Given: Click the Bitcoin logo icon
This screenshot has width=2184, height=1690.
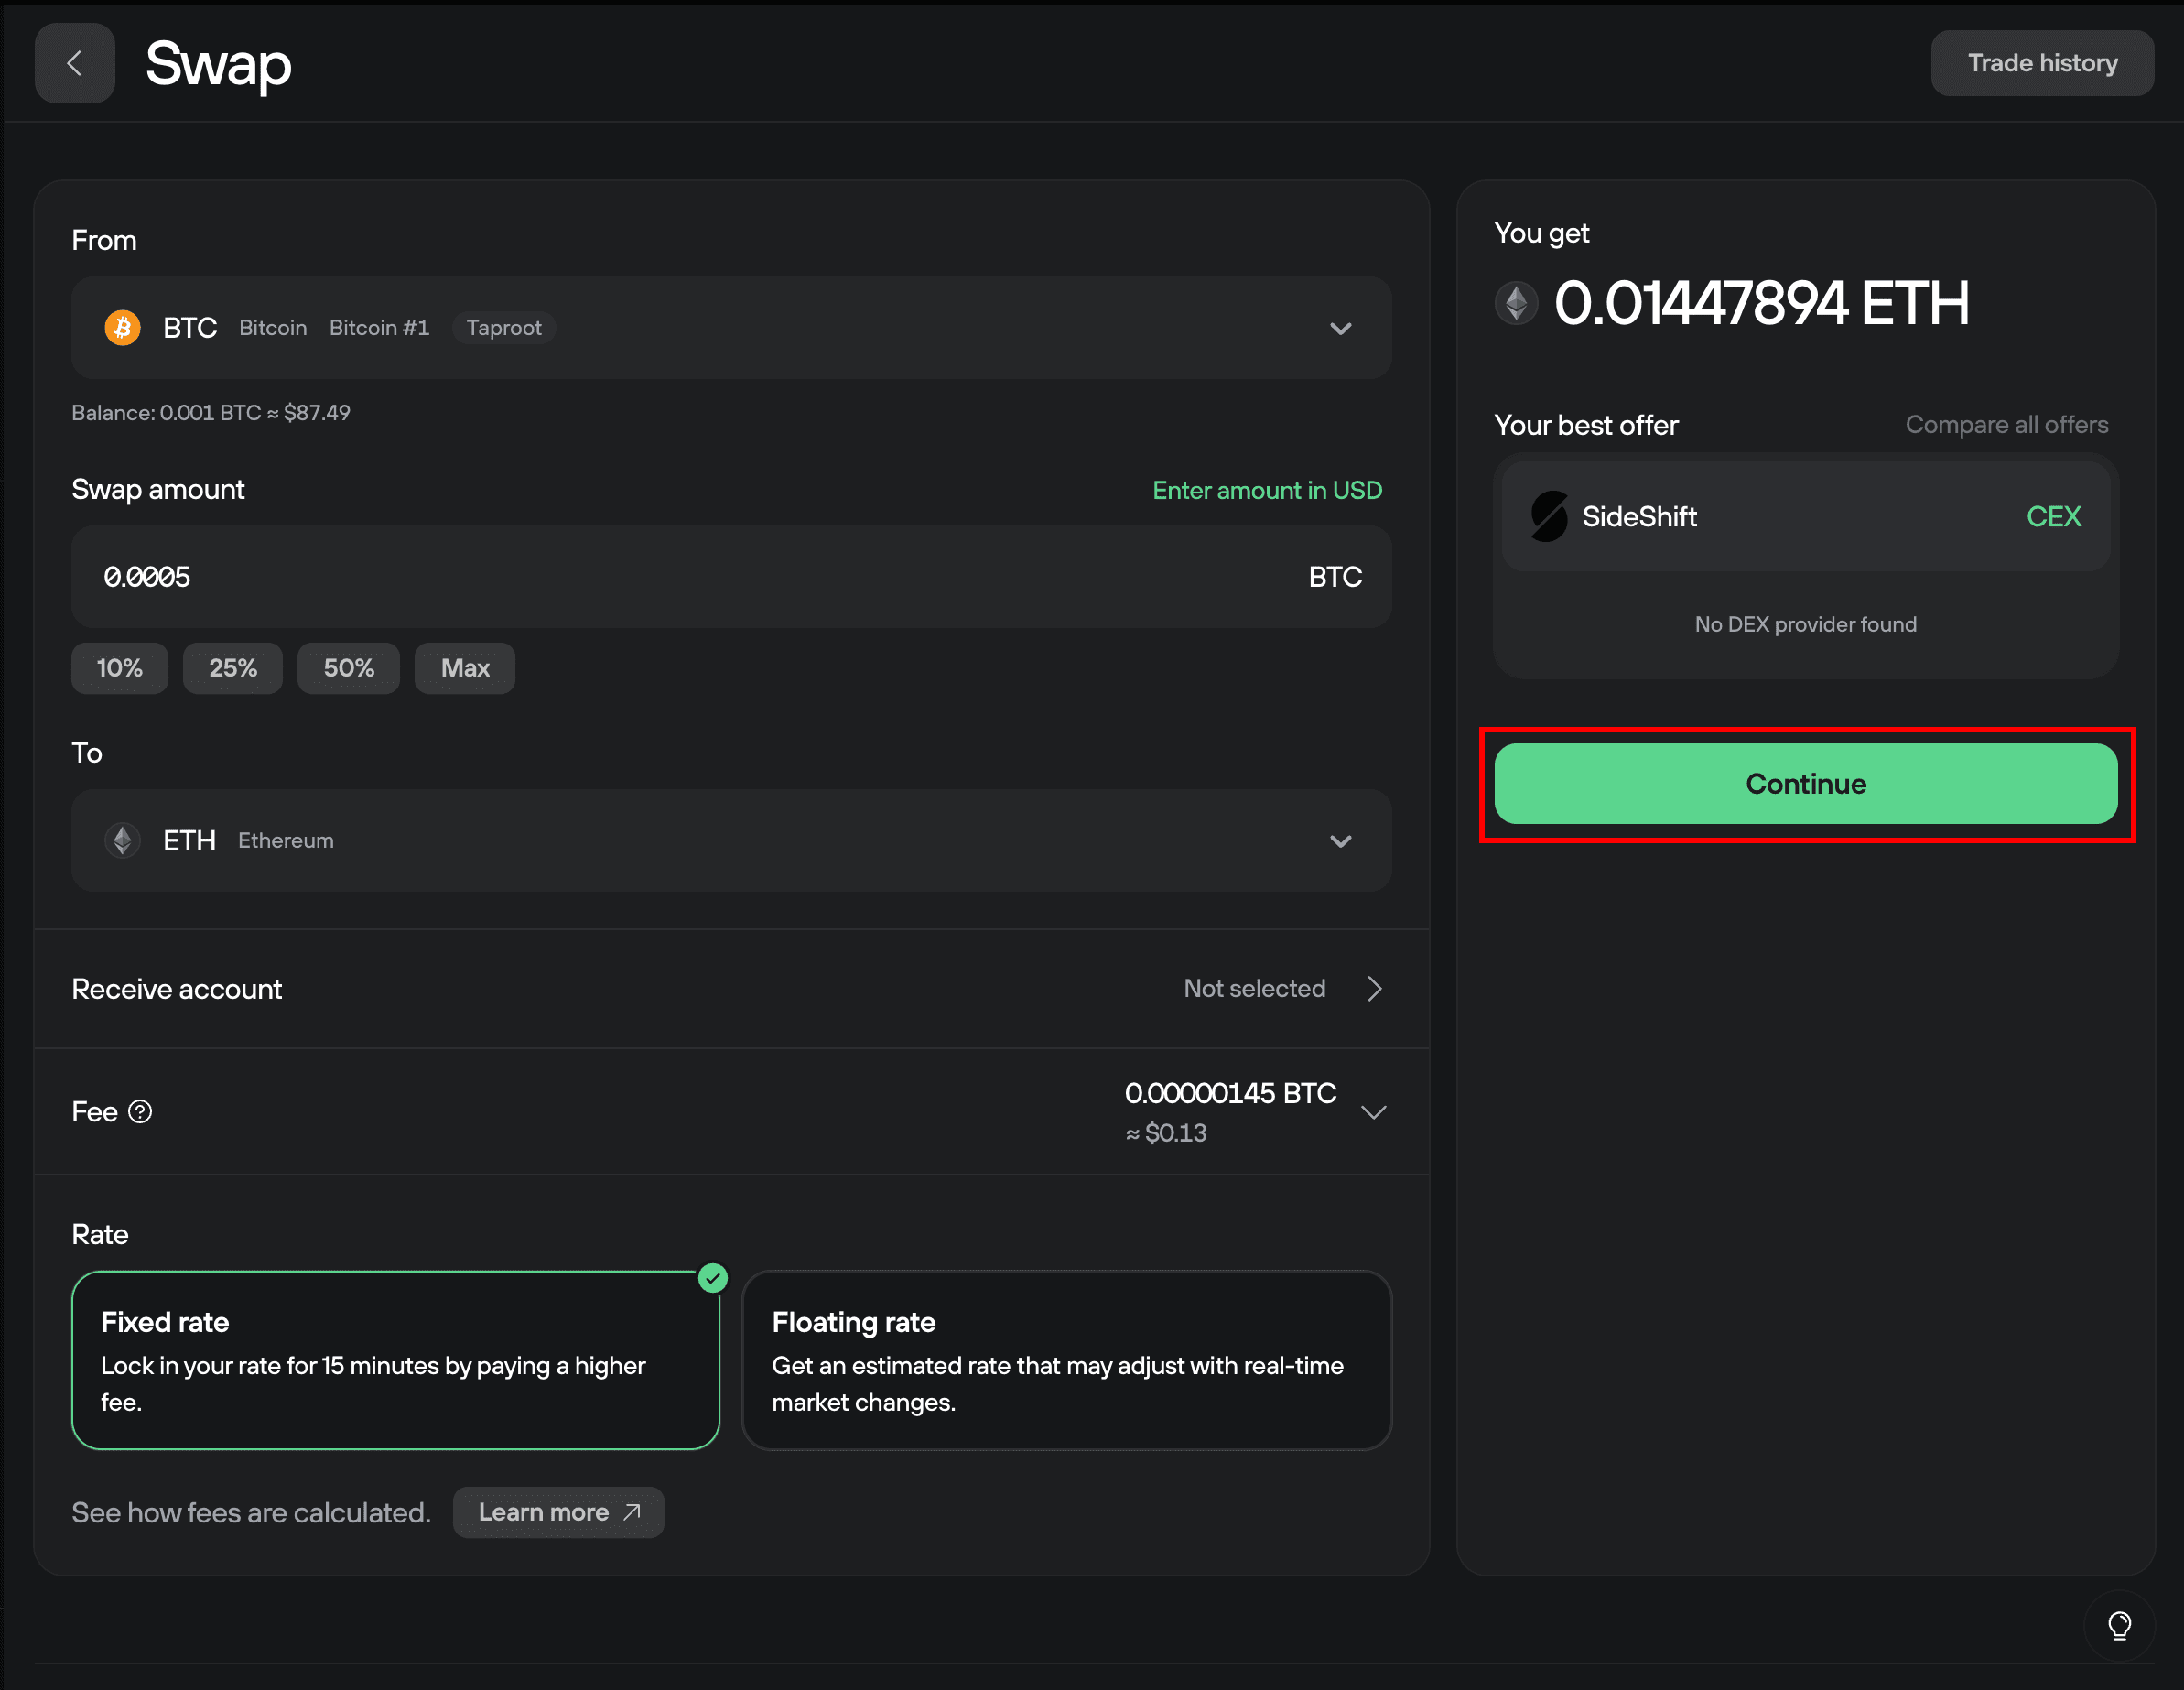Looking at the screenshot, I should click(122, 328).
